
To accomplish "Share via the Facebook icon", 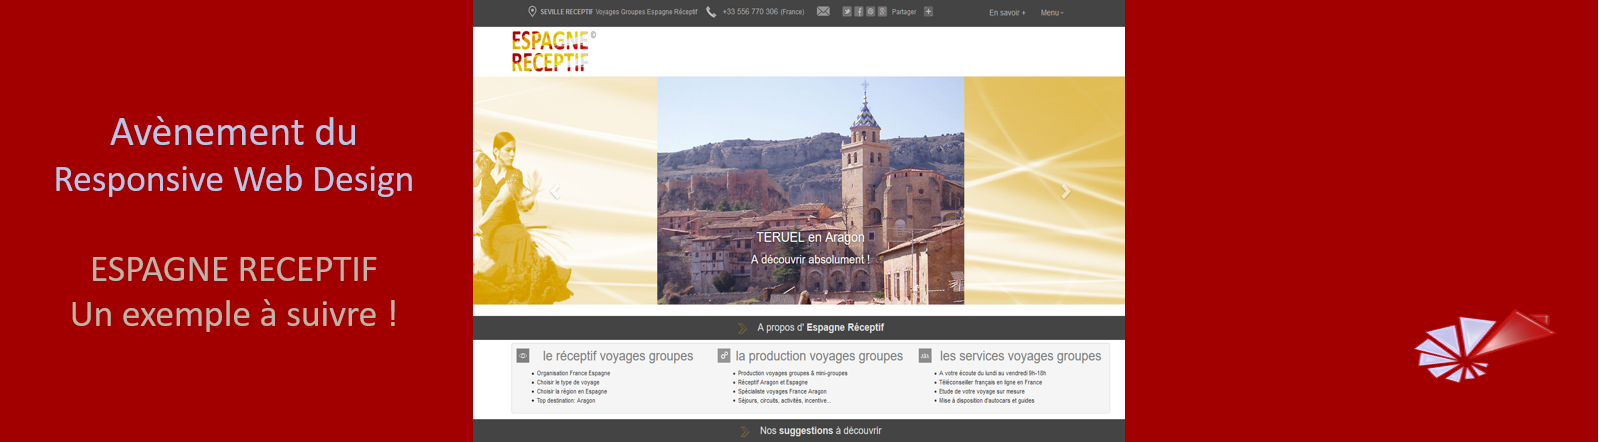I will 859,12.
